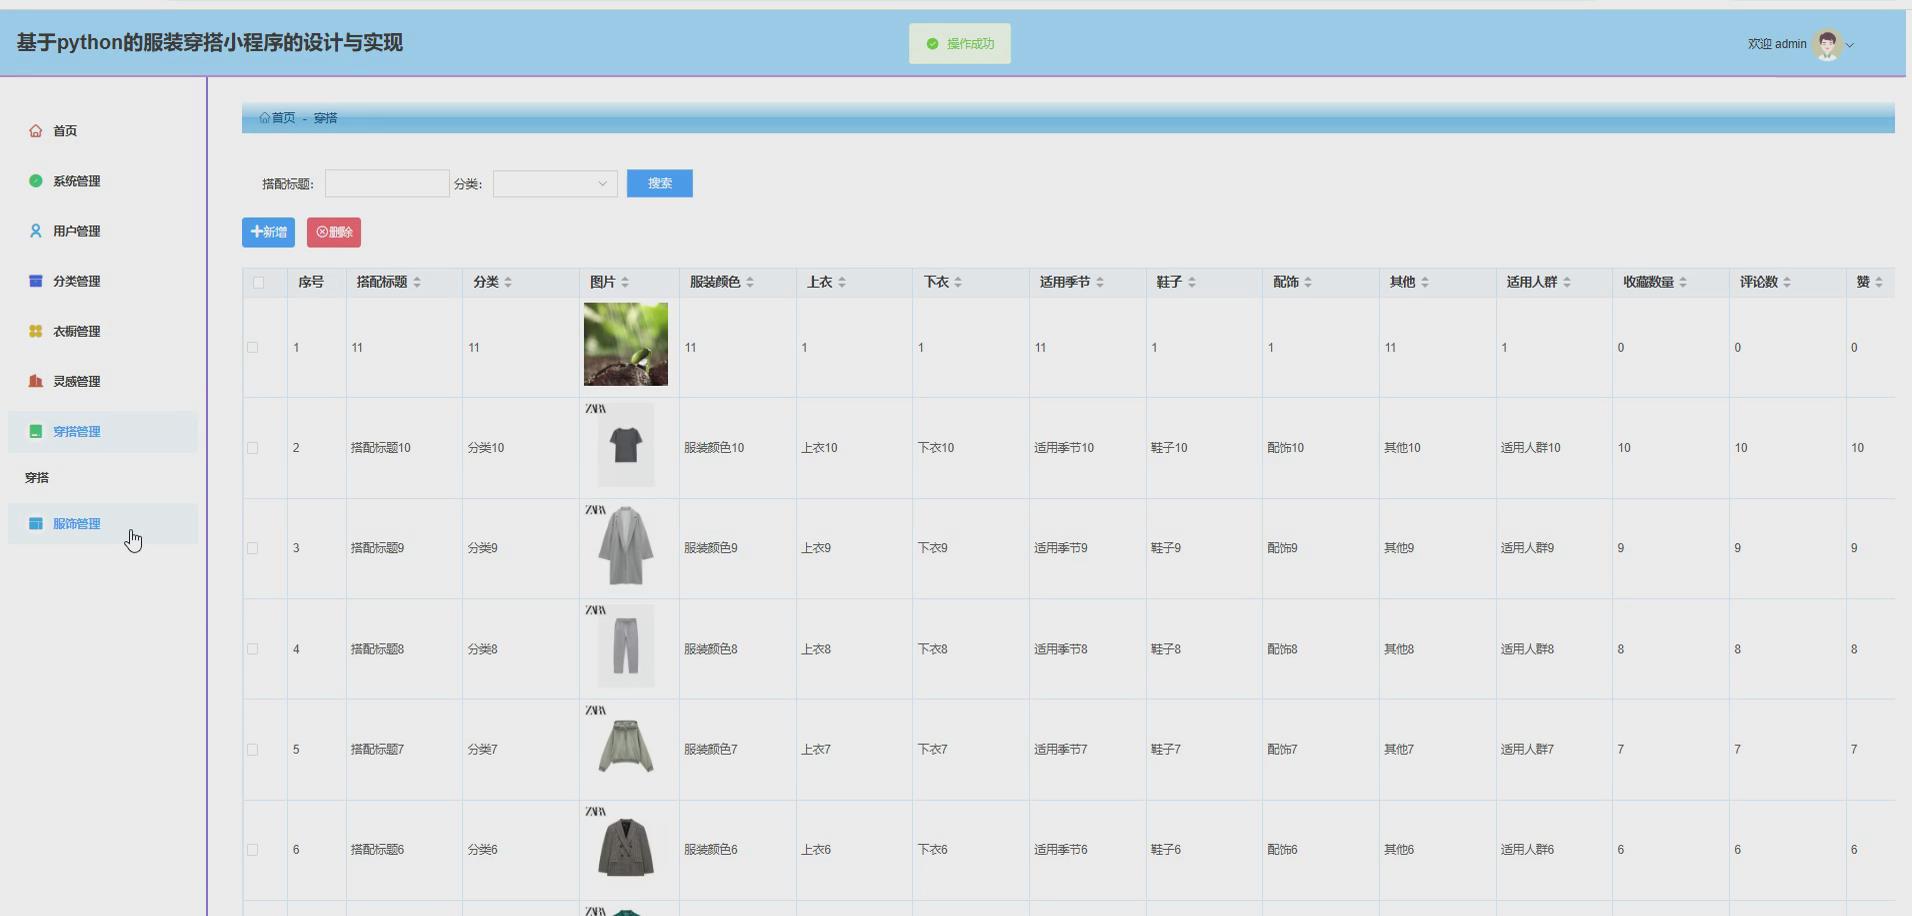Screen dimensions: 1912x916
Task: Open the grey blazer thumbnail in row 6
Action: (626, 848)
